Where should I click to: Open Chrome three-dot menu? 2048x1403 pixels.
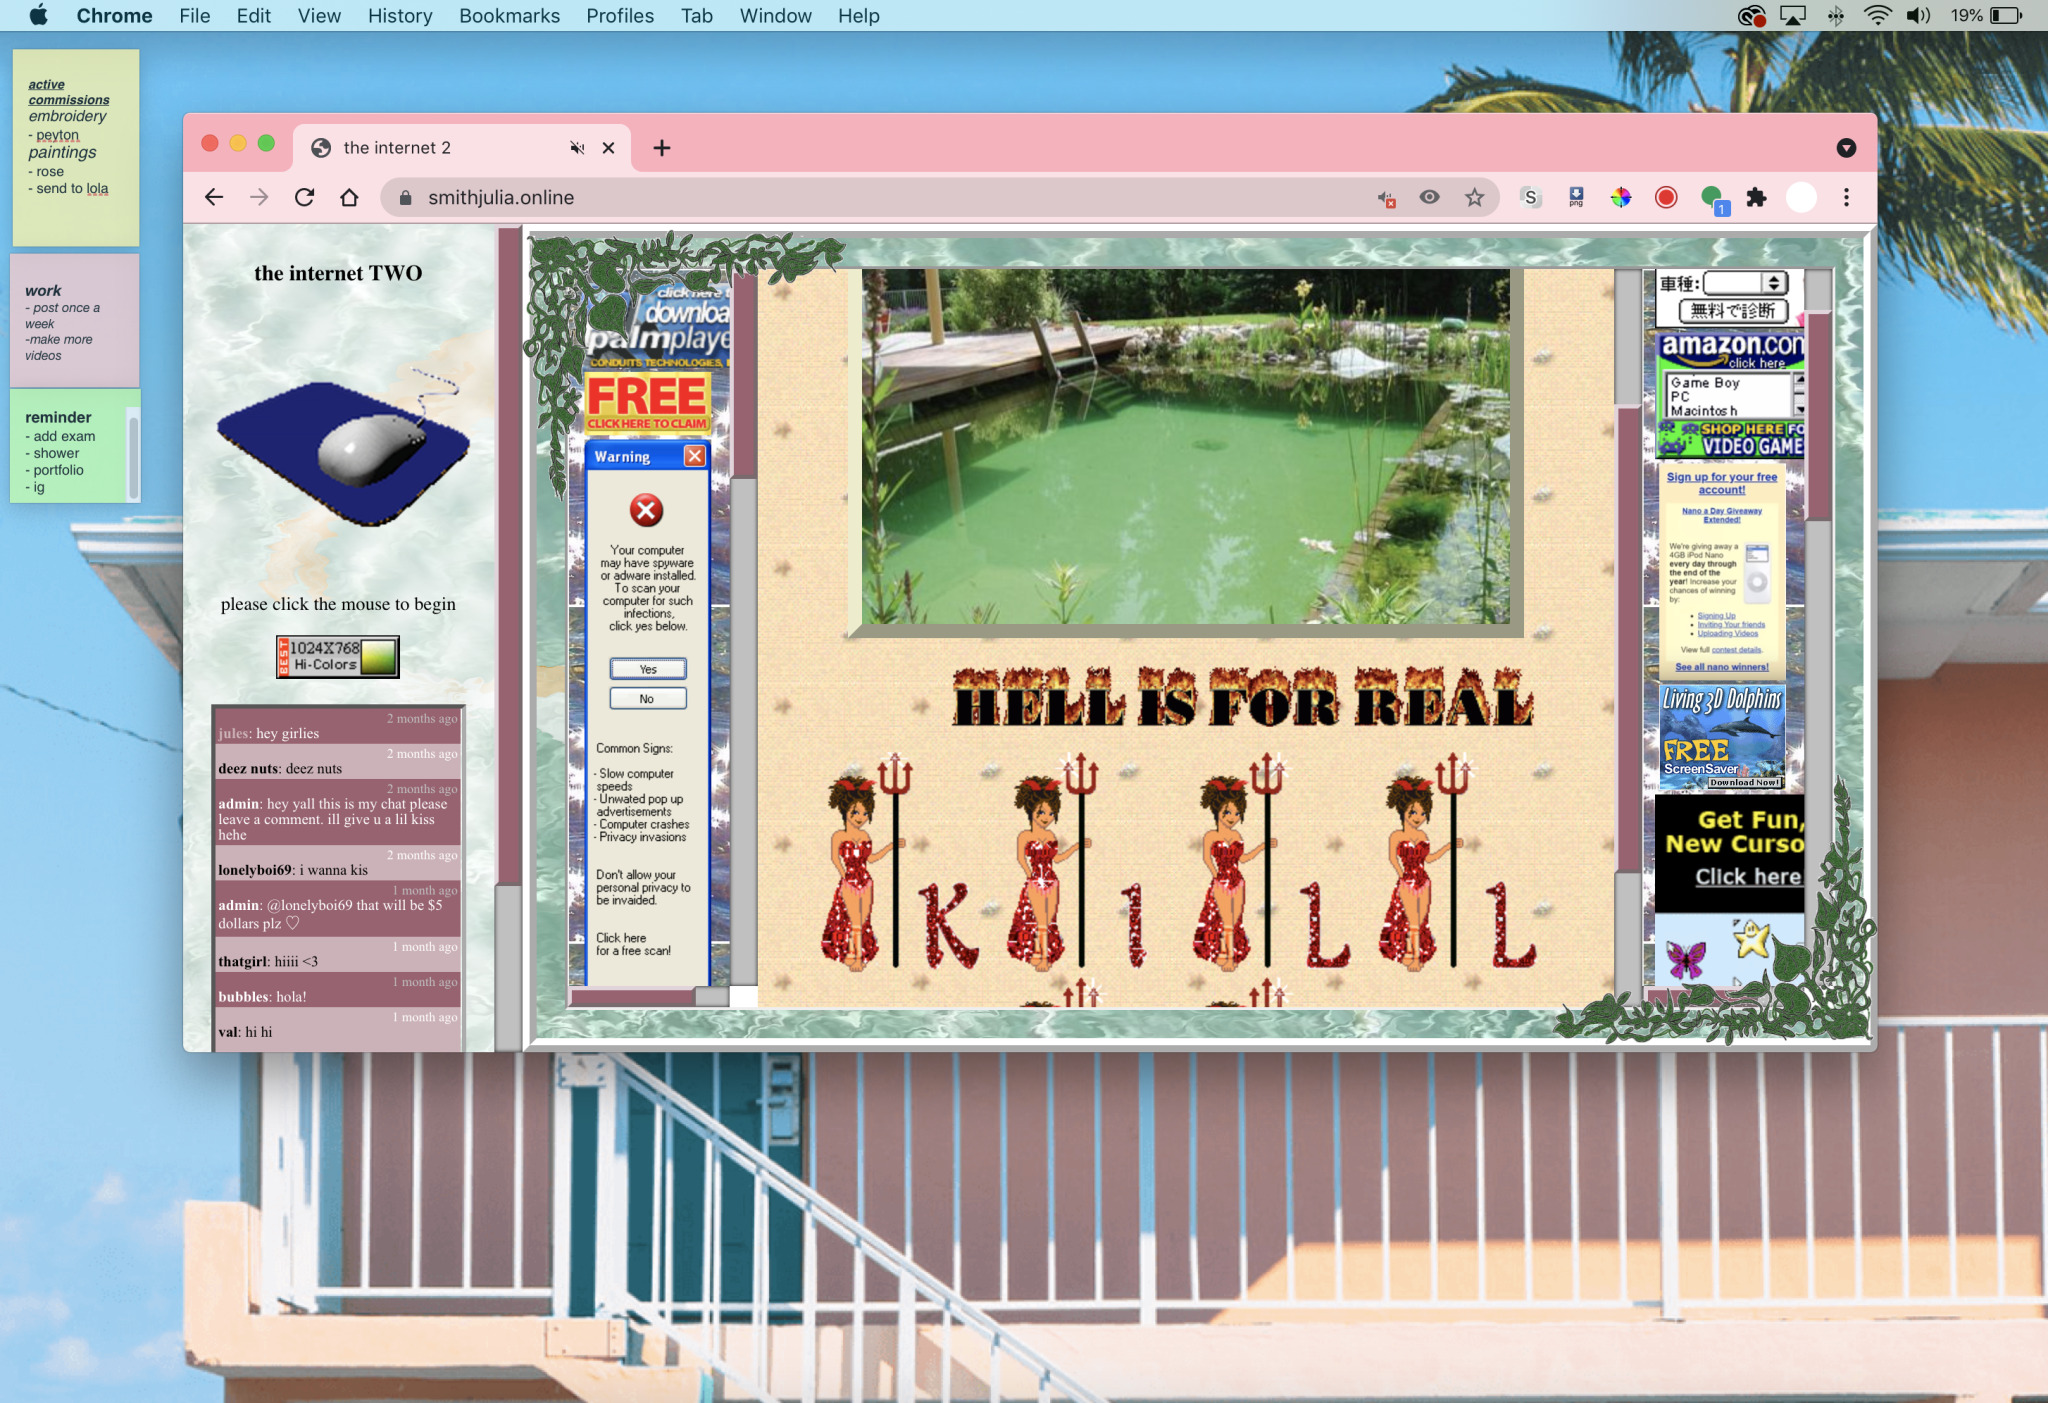(1846, 197)
